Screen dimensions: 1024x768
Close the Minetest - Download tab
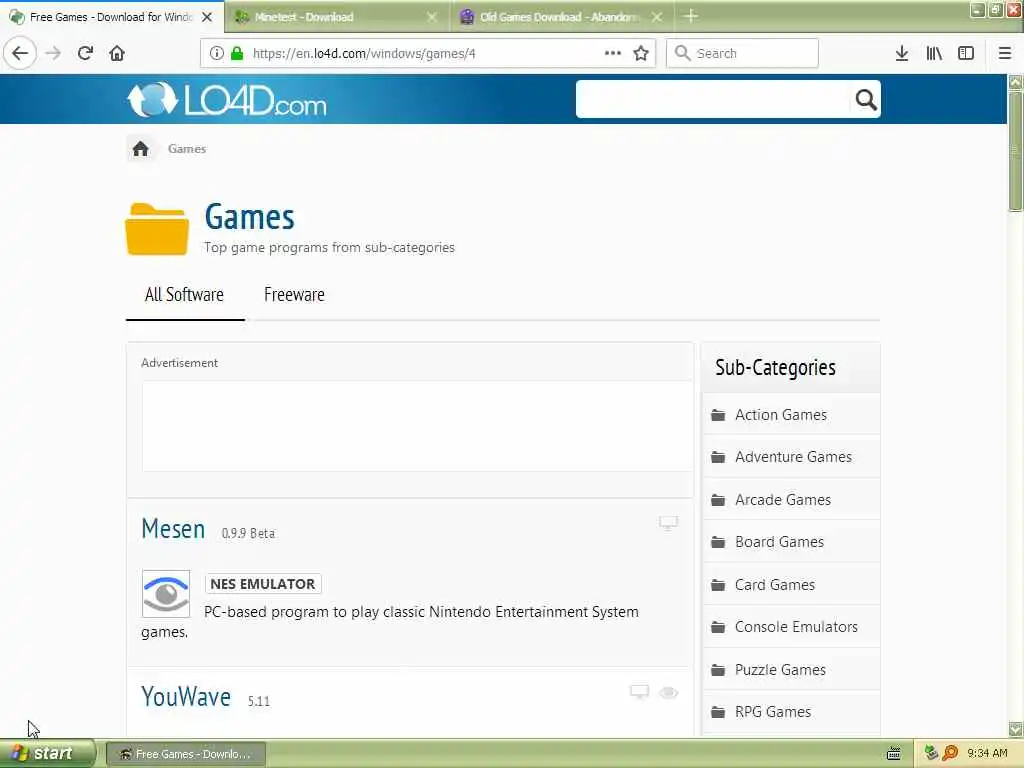pos(432,17)
